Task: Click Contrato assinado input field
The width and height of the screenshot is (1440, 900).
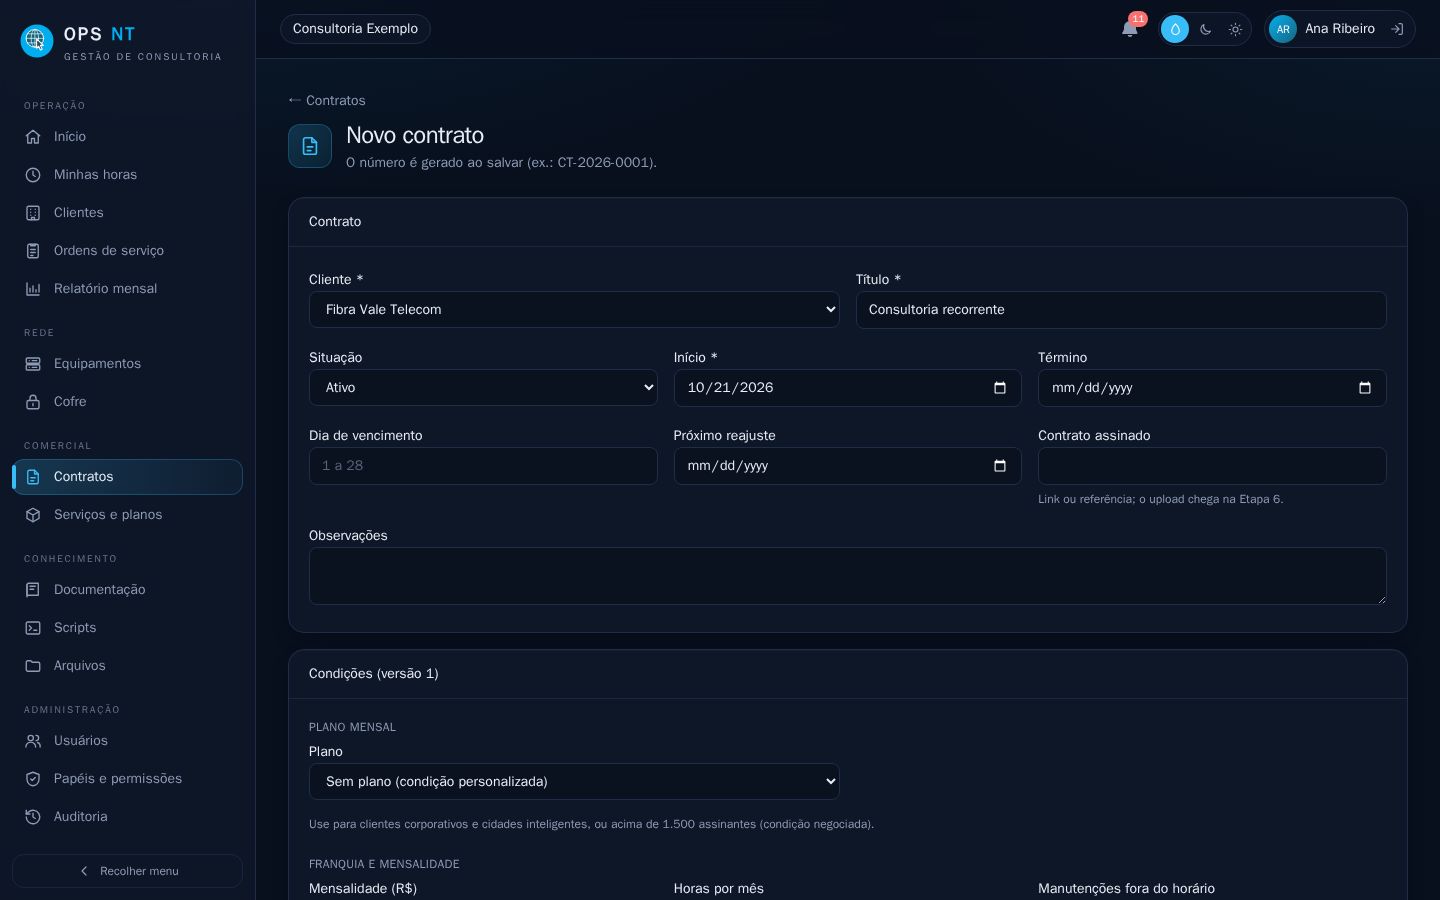Action: click(1212, 466)
